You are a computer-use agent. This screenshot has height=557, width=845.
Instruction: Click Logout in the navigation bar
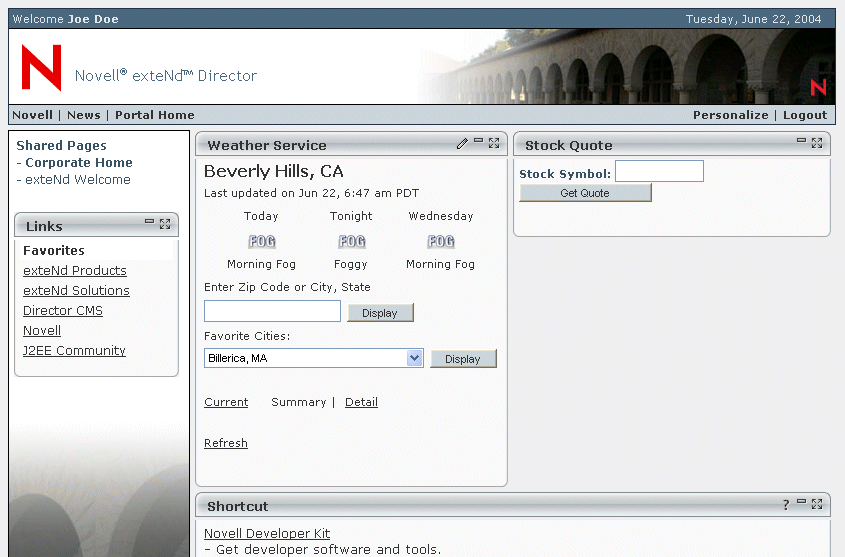(805, 115)
